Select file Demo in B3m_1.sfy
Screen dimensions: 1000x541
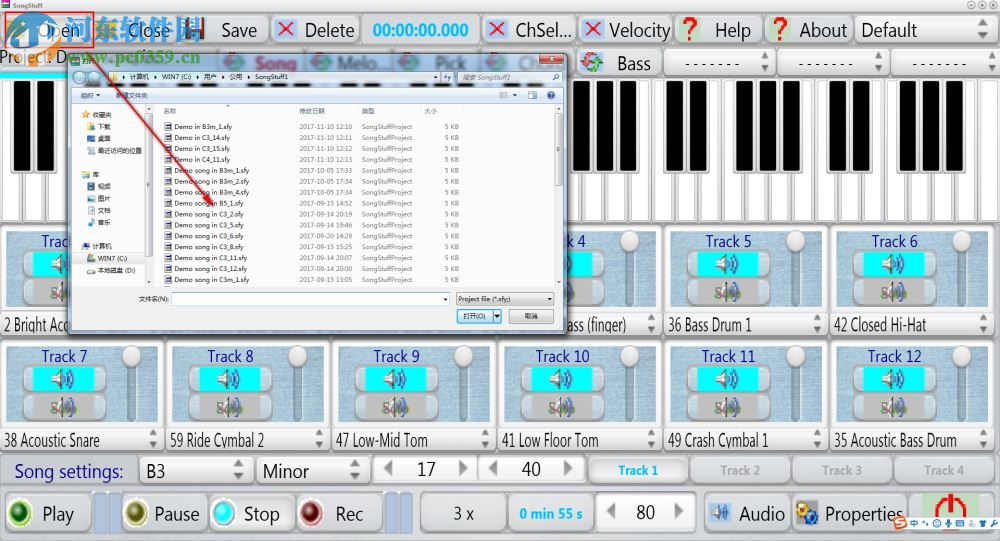(203, 126)
